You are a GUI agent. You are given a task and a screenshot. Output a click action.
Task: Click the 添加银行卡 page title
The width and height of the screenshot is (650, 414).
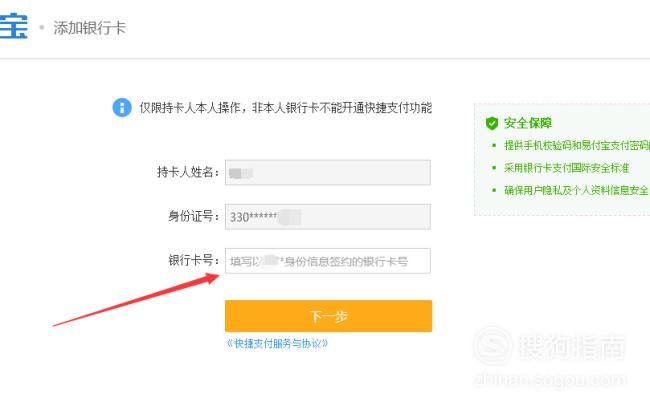pos(90,28)
